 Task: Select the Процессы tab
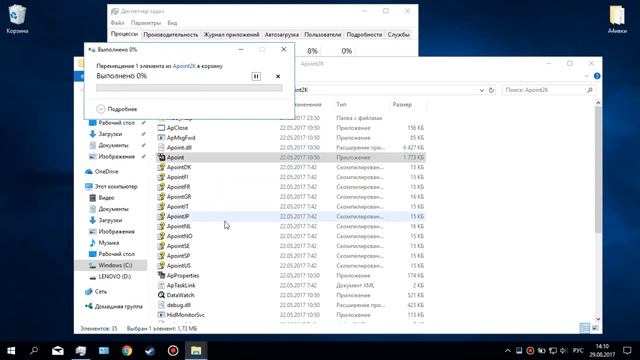pos(124,34)
